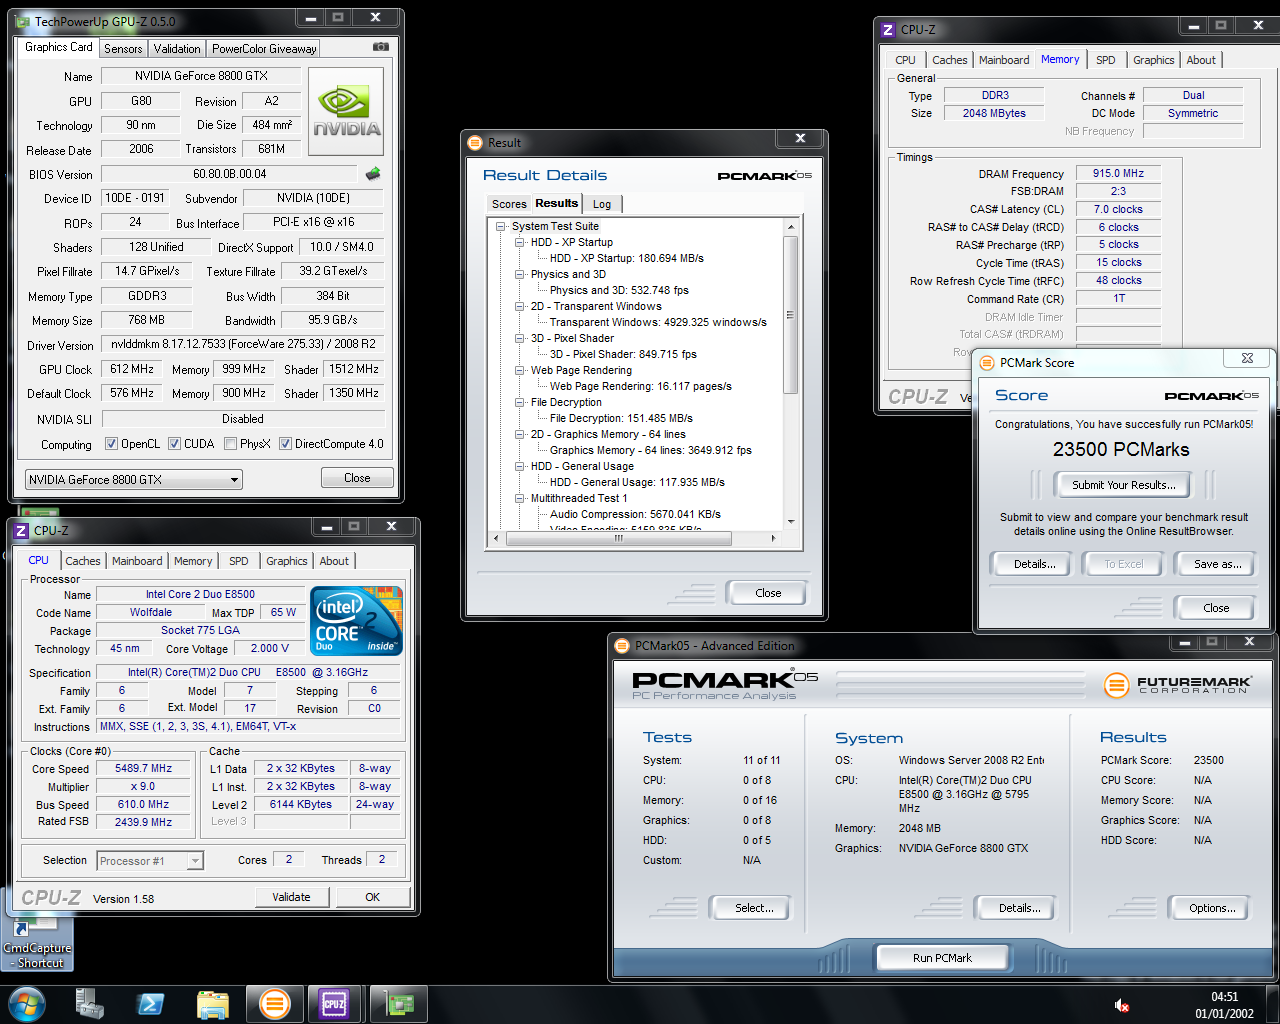Screen dimensions: 1280x1024
Task: Open the SPD tab in CPU-Z Memory window
Action: point(1106,60)
